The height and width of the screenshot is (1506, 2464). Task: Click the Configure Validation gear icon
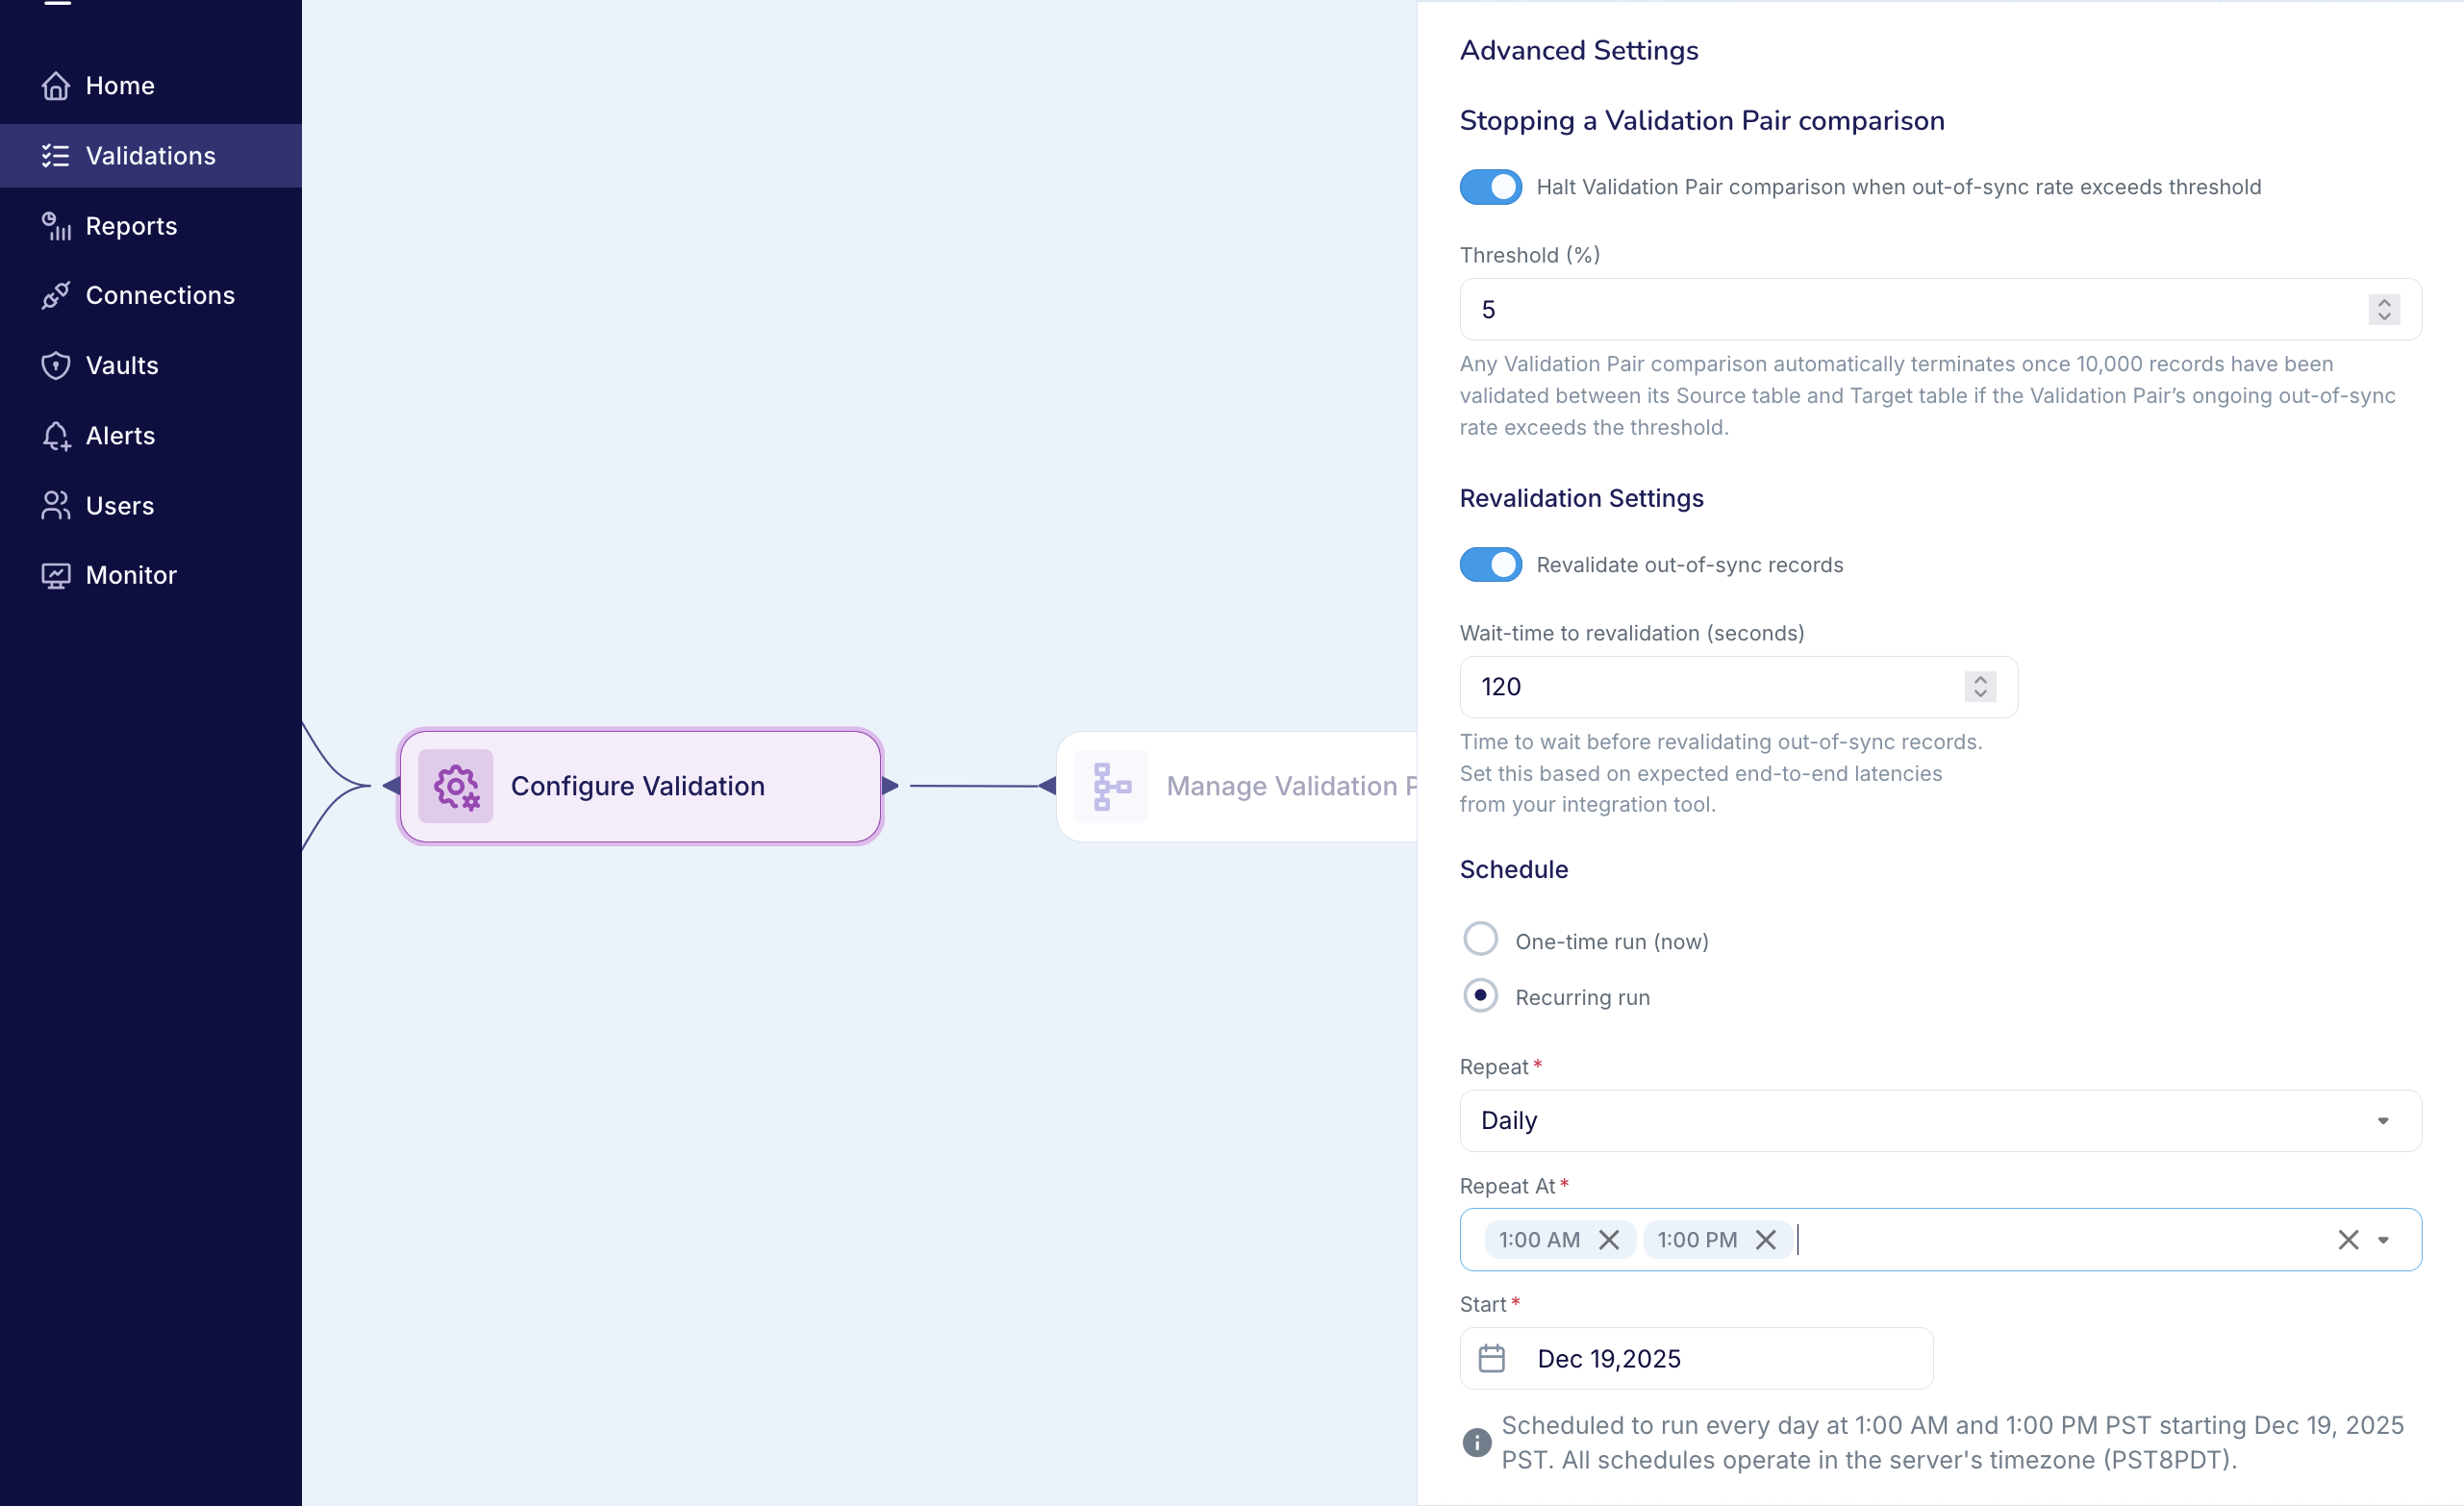click(x=456, y=786)
